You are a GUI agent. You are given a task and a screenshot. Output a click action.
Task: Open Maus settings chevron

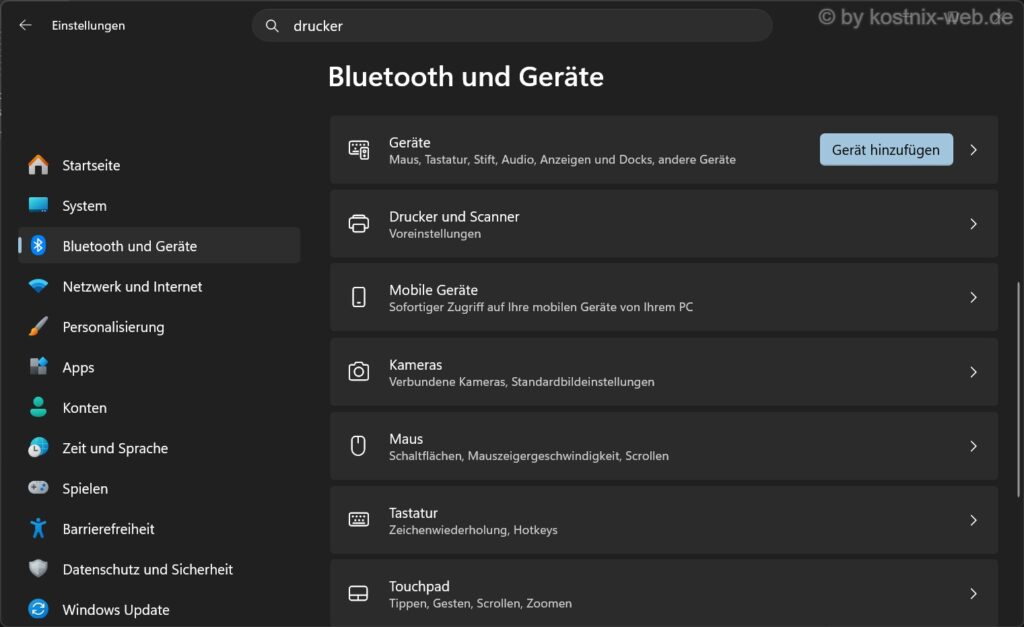point(973,446)
